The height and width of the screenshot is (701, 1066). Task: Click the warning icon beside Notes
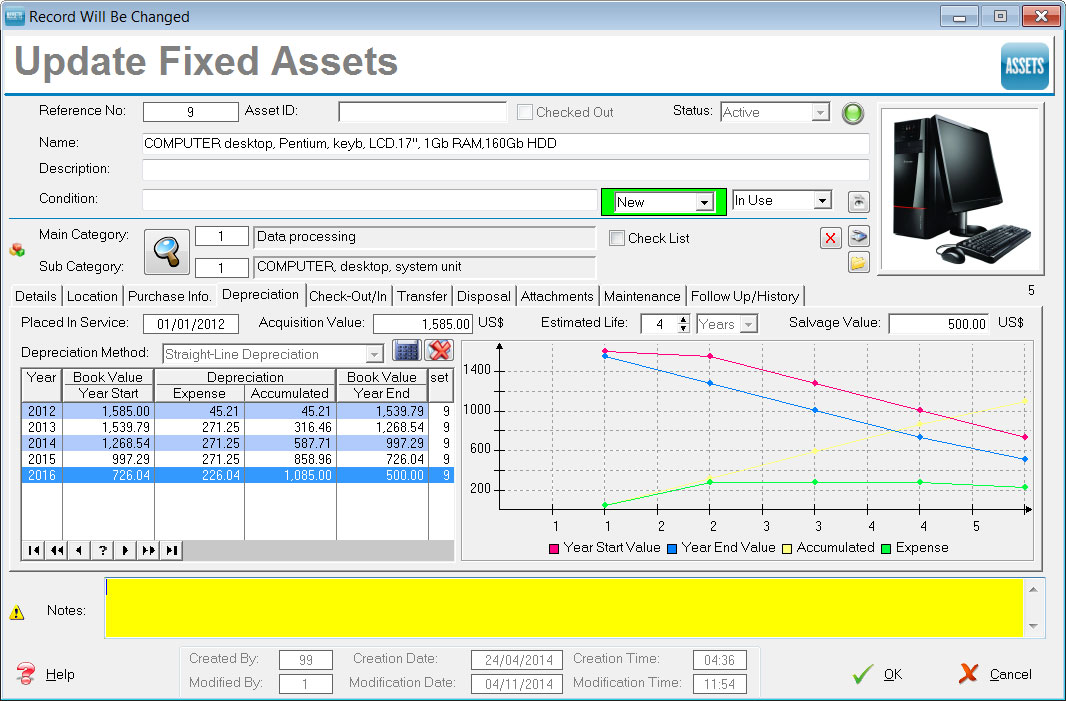pyautogui.click(x=17, y=612)
